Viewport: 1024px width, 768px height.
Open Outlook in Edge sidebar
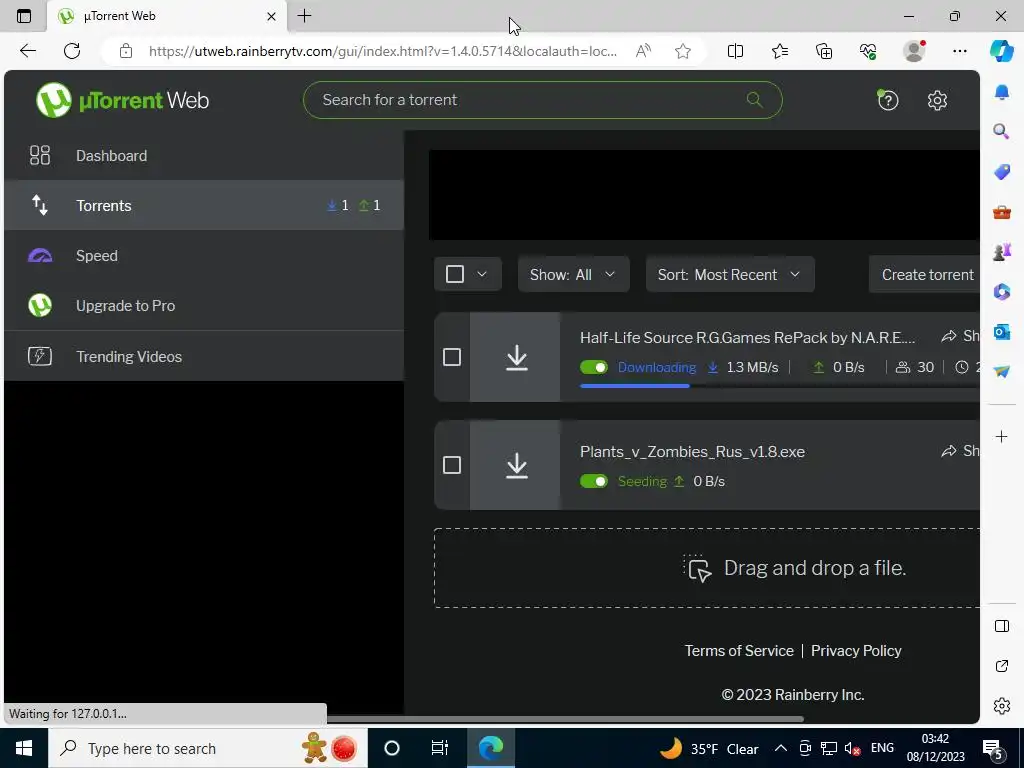pos(1001,332)
